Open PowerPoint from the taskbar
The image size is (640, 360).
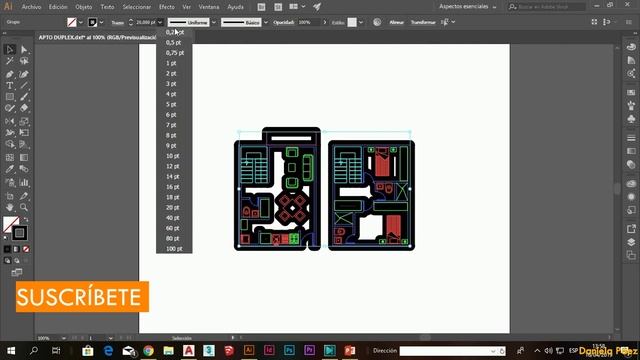tap(350, 350)
